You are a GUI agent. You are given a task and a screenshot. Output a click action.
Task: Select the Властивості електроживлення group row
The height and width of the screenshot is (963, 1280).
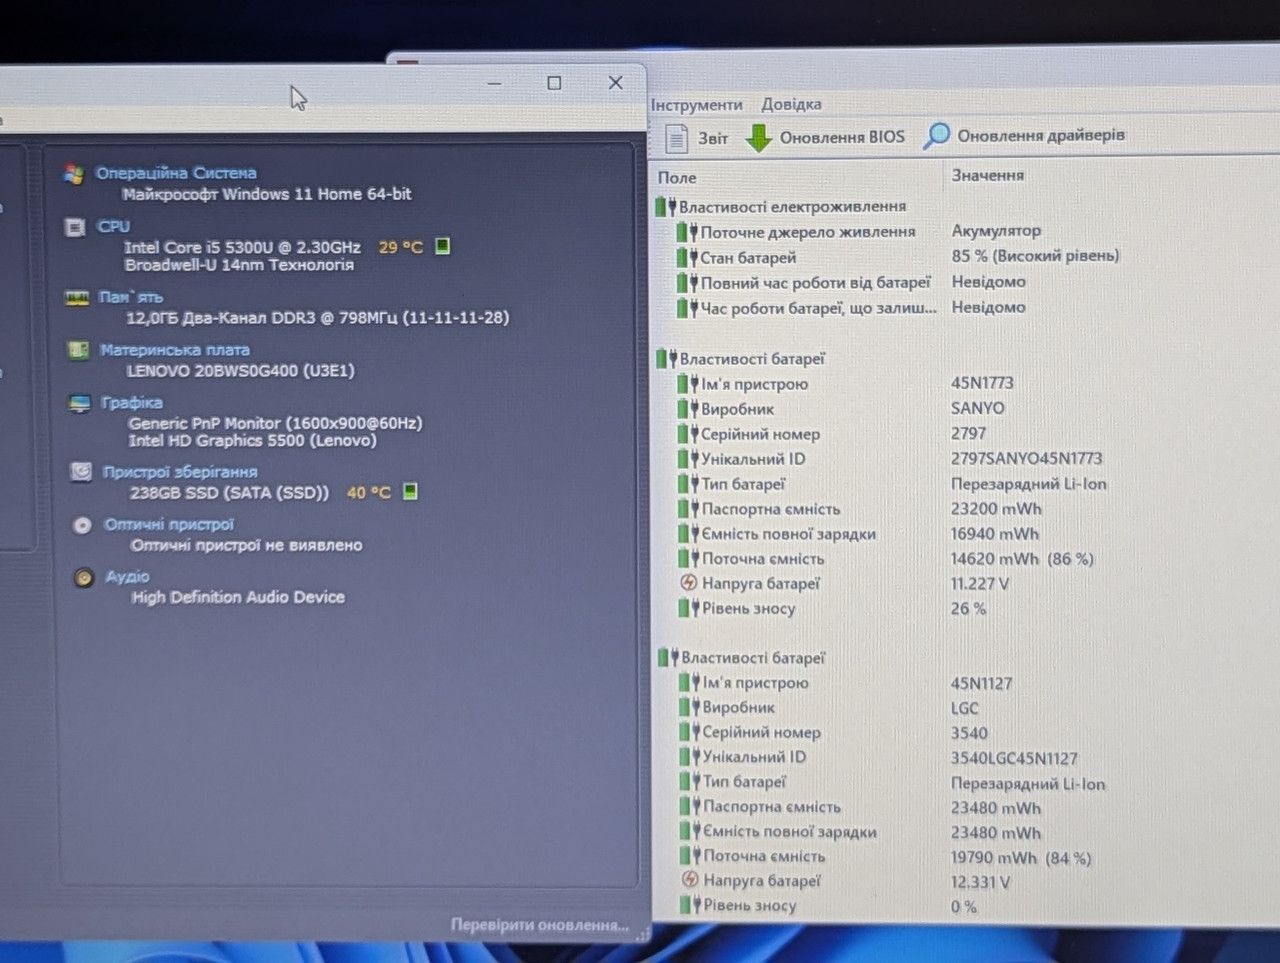coord(965,206)
